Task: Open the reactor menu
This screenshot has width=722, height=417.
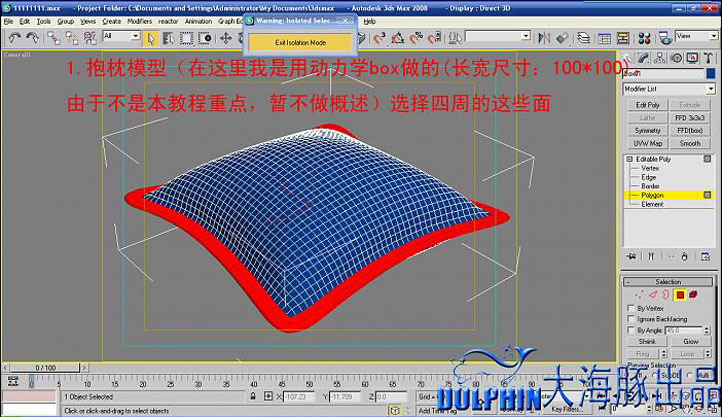Action: (168, 21)
